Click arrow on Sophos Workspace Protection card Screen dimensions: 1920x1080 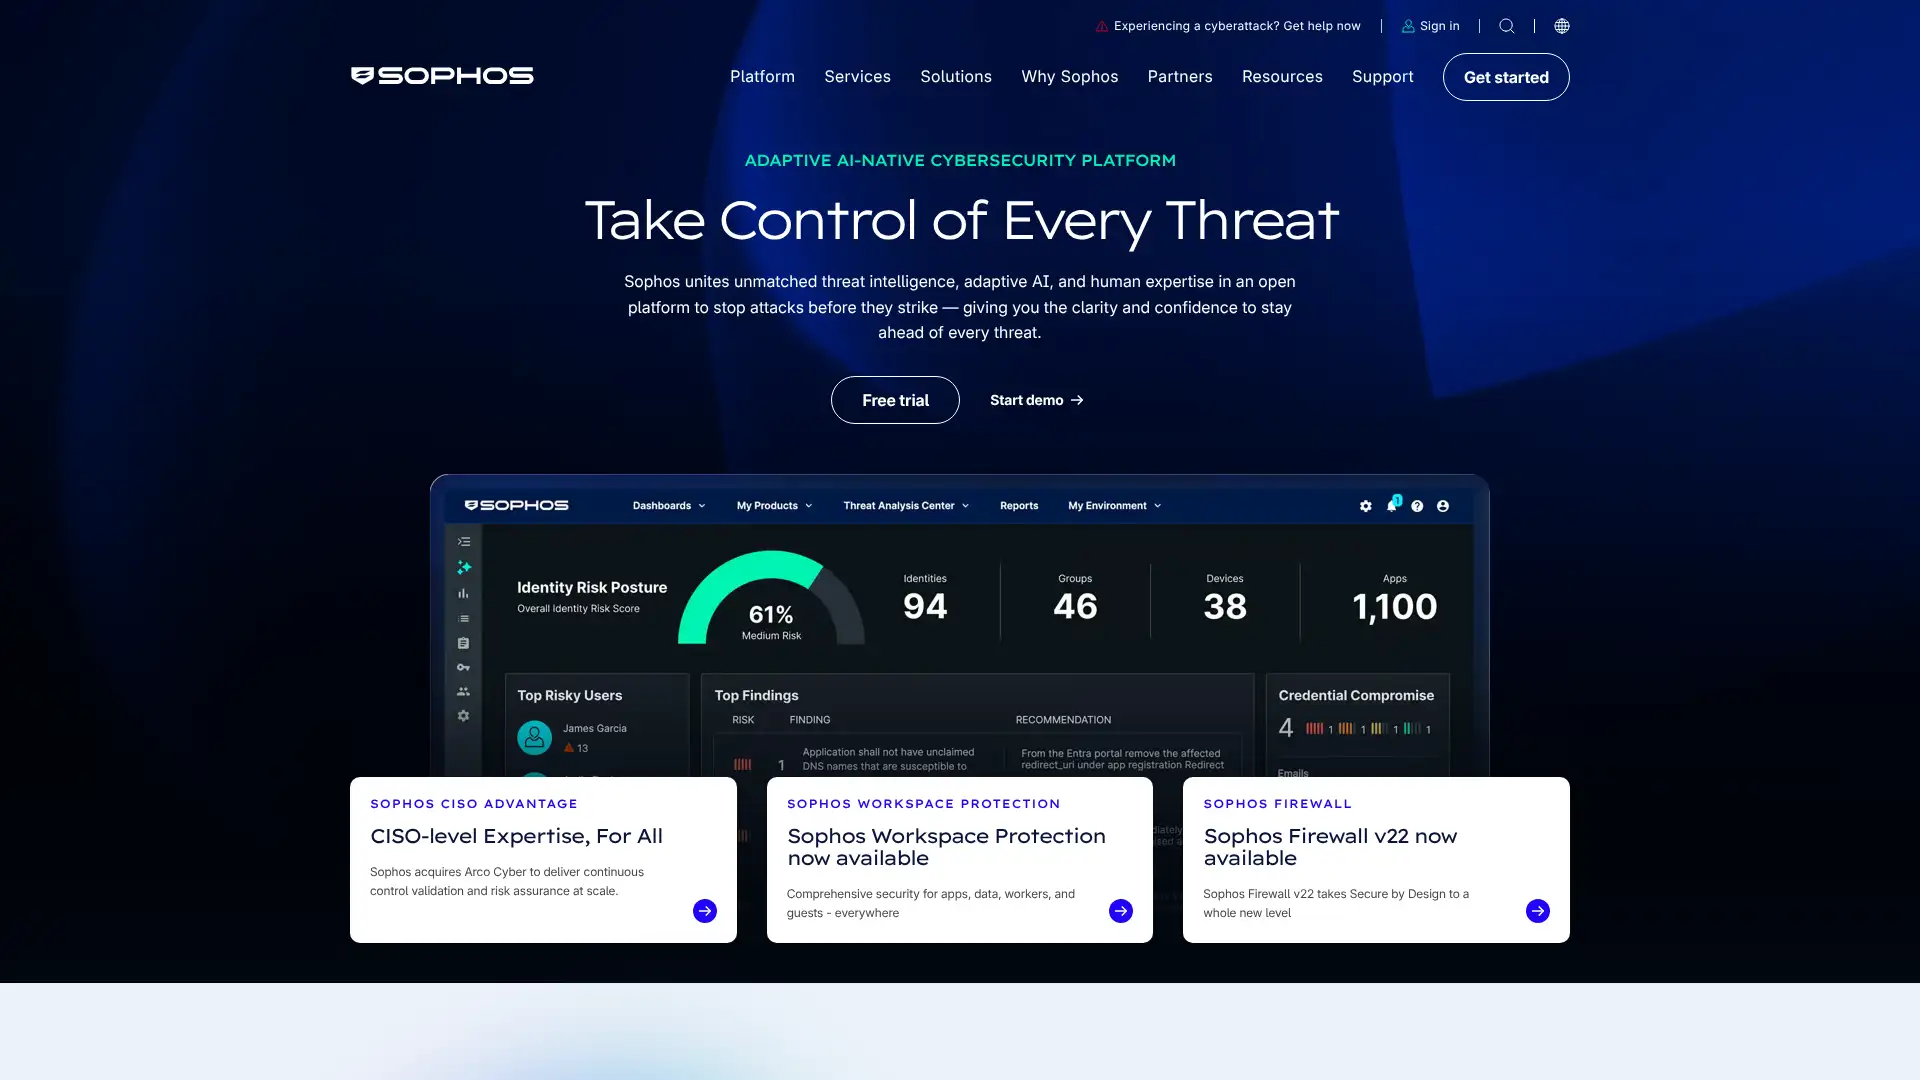(x=1121, y=911)
